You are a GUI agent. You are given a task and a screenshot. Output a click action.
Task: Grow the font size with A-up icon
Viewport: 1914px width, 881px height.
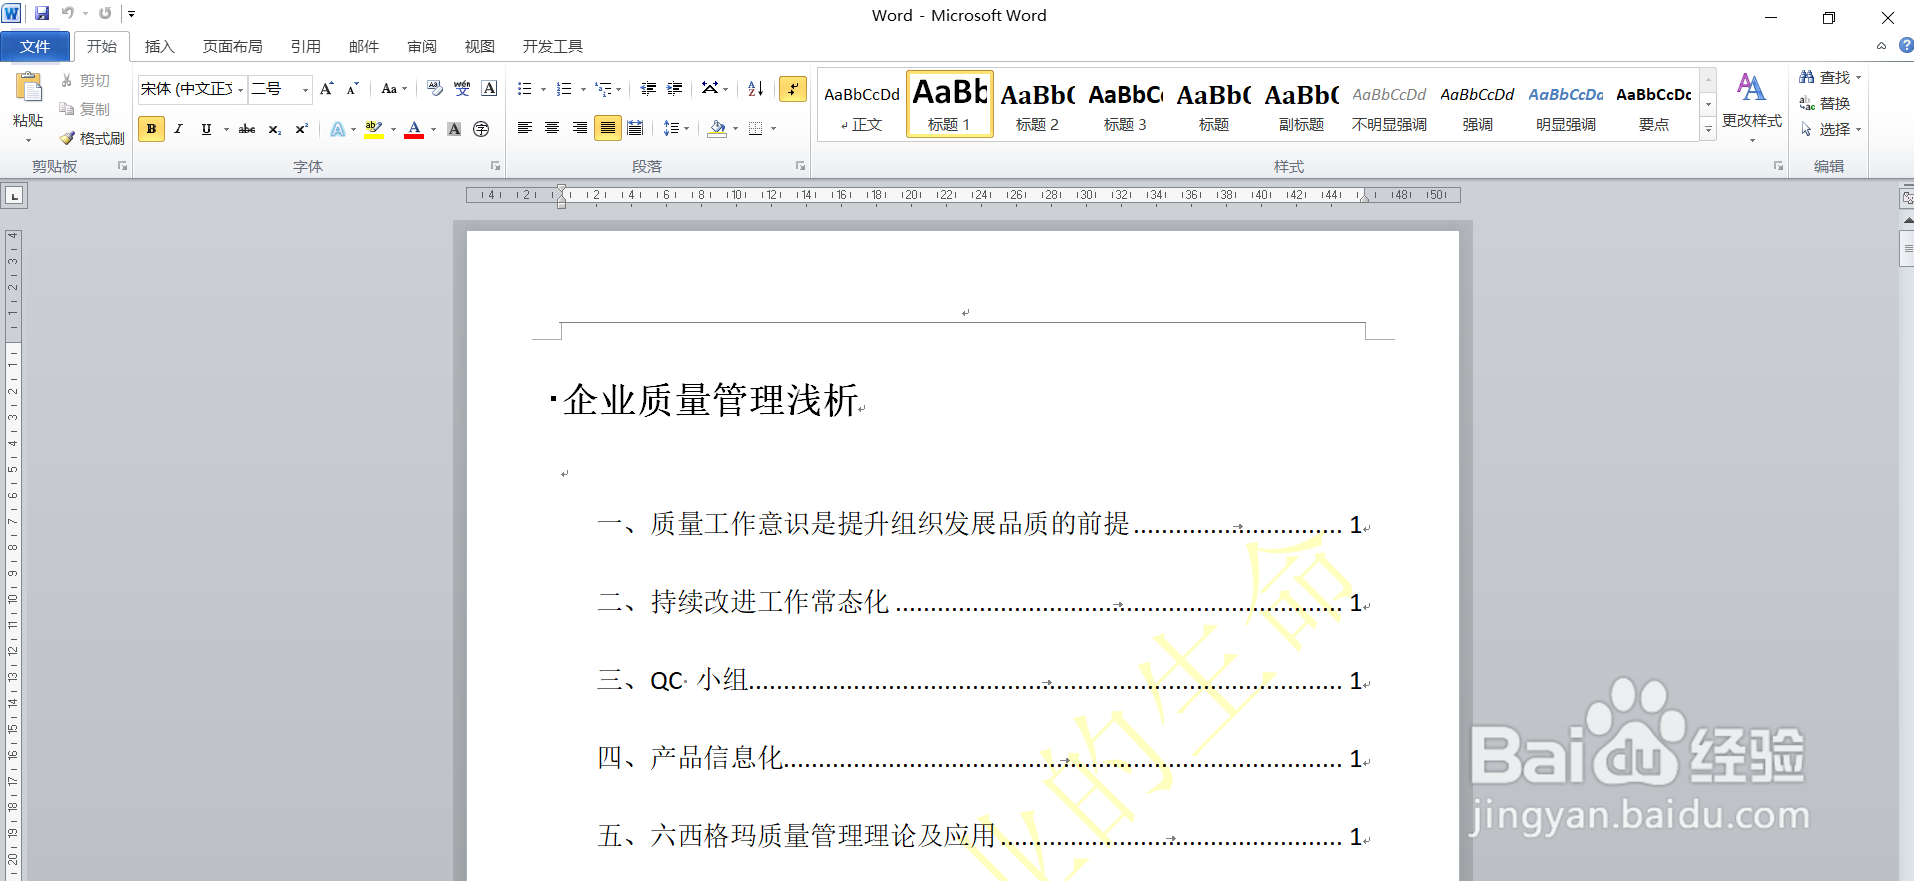tap(326, 89)
